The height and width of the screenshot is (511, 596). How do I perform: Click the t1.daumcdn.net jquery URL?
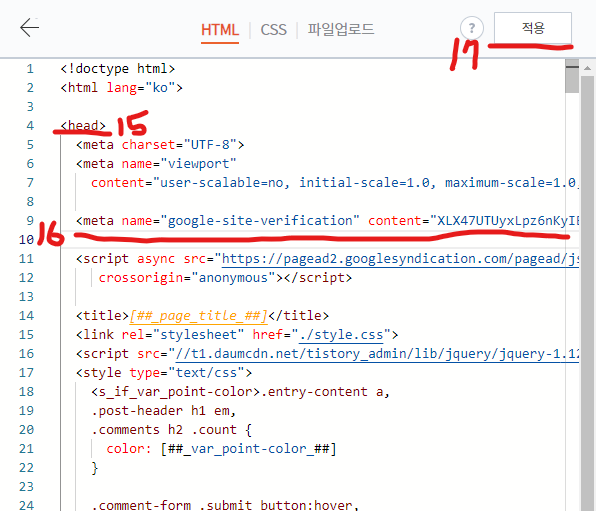(377, 354)
